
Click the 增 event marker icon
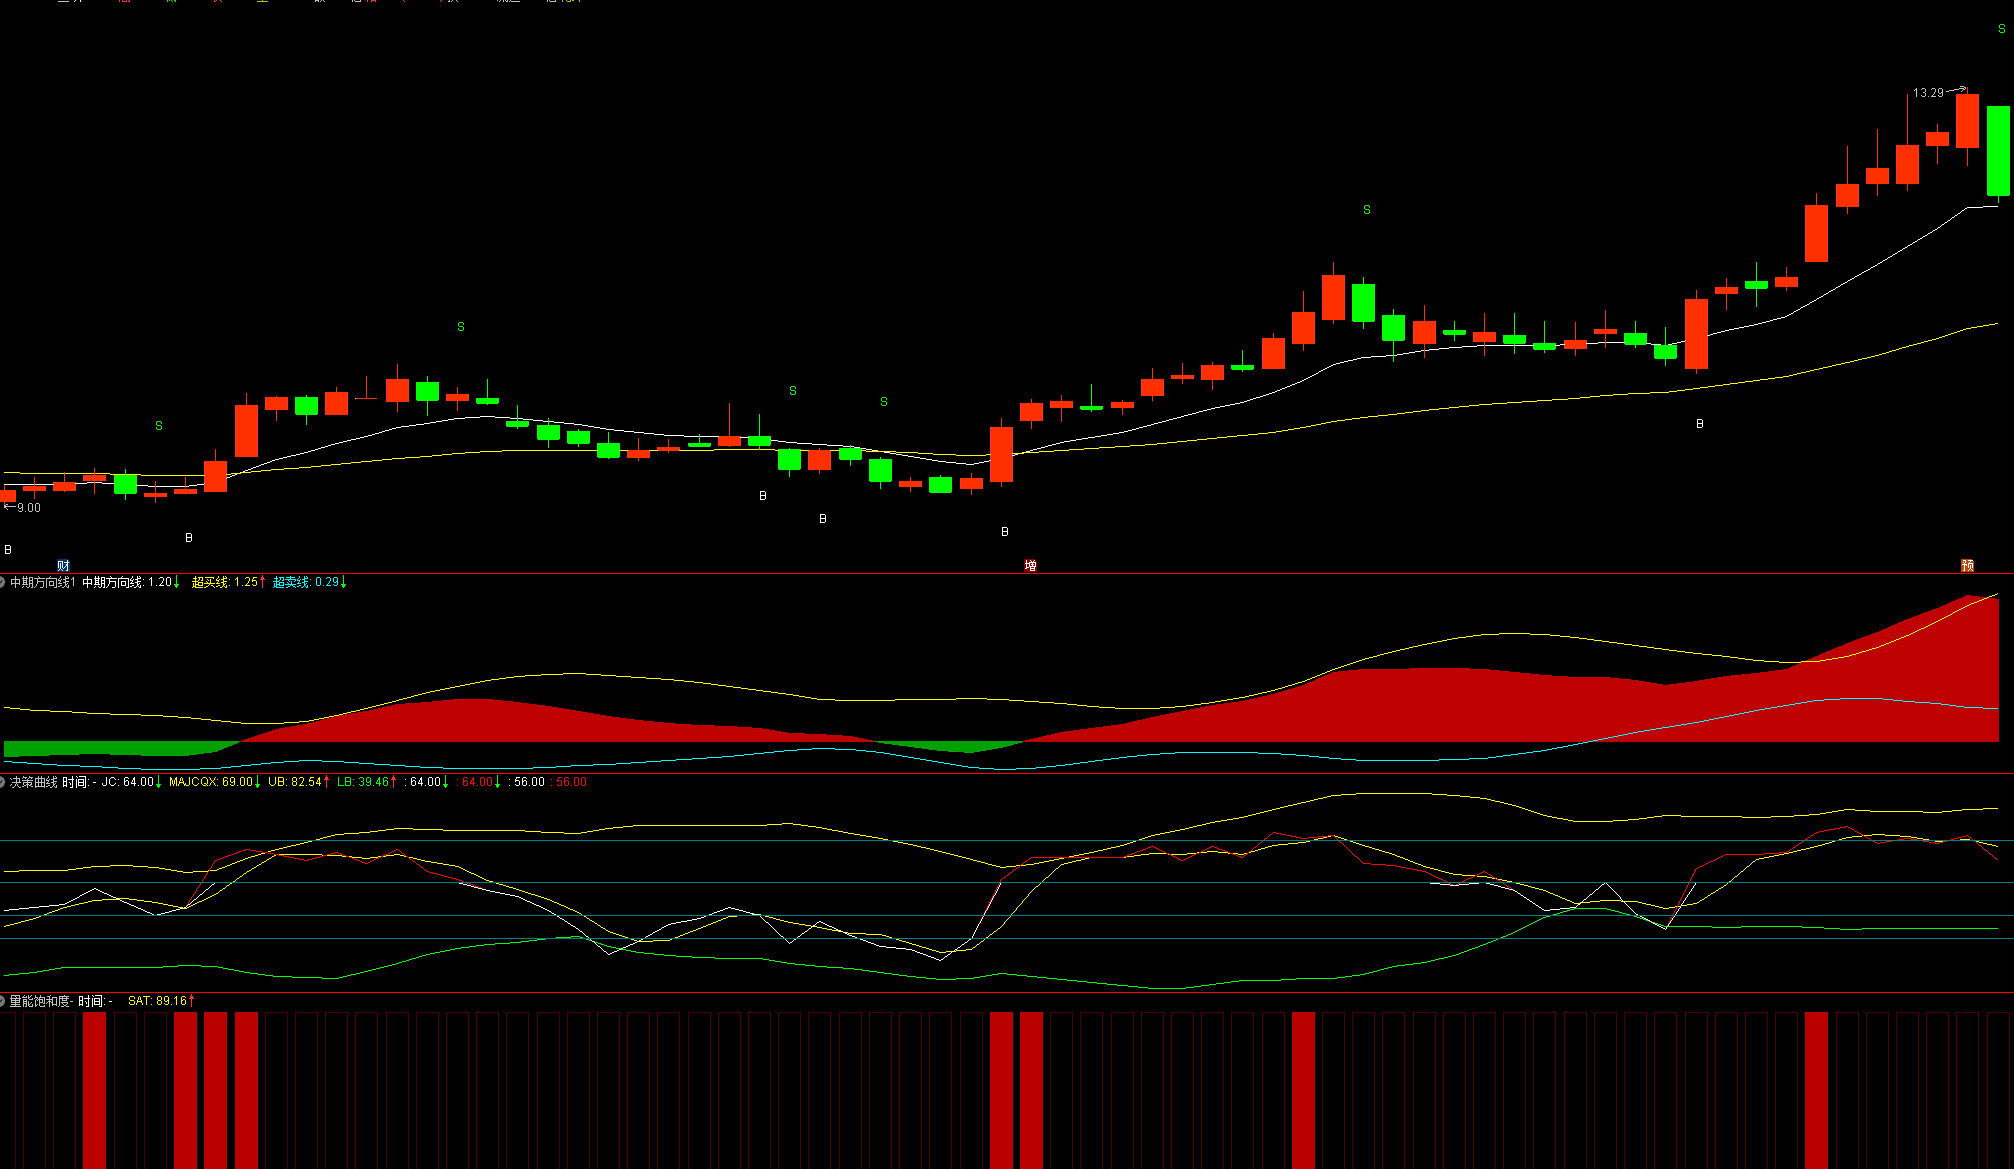coord(1030,566)
